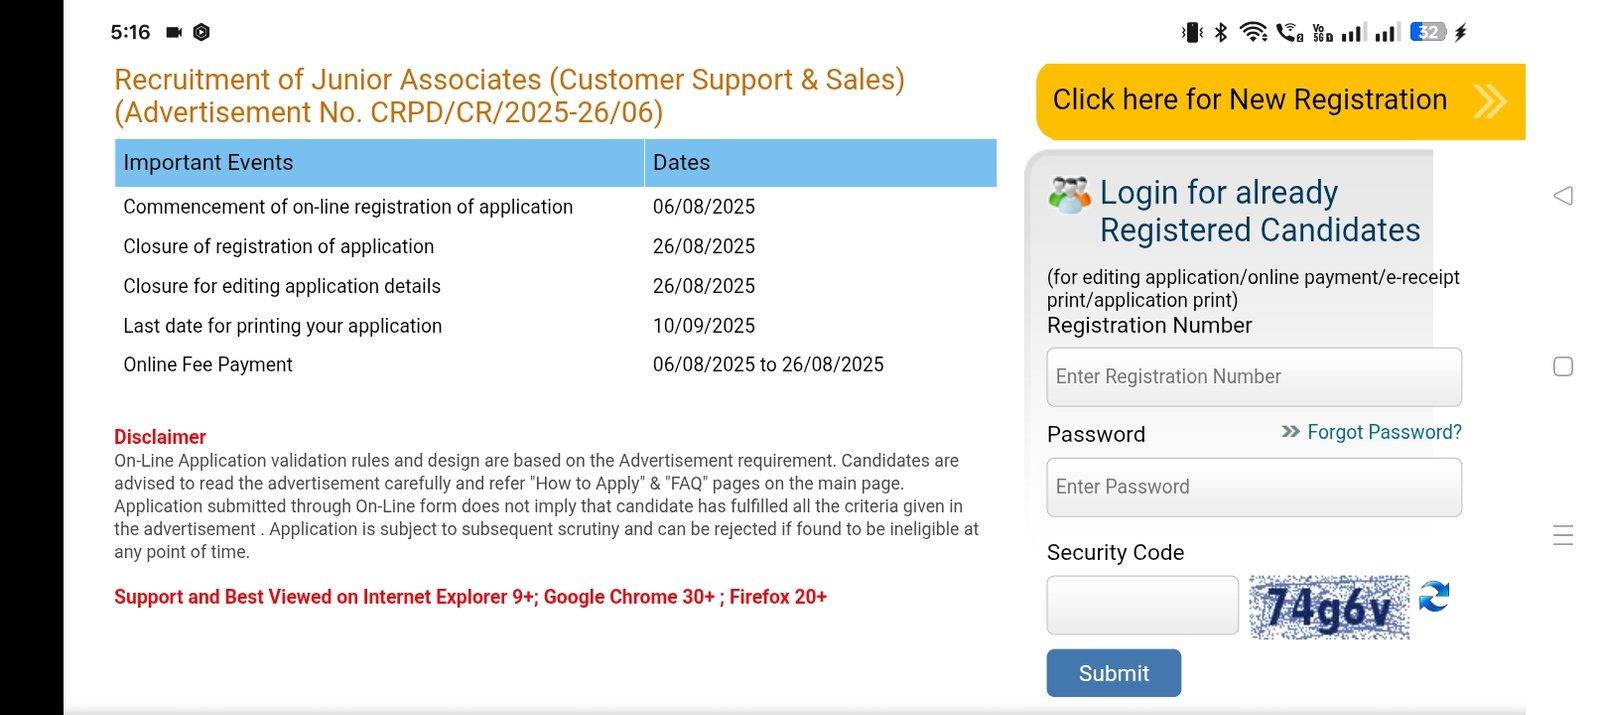Screen dimensions: 1600x715
Task: Click the double chevron on New Registration banner
Action: coord(1490,101)
